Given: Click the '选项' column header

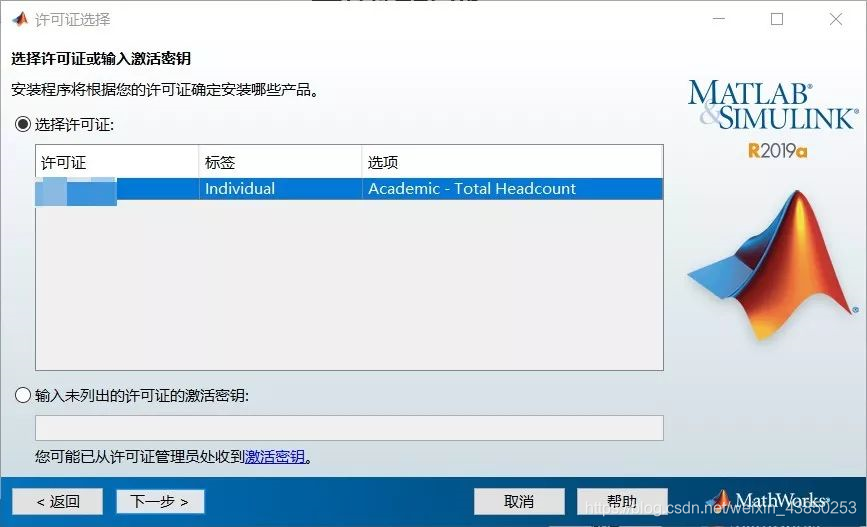Looking at the screenshot, I should point(512,162).
